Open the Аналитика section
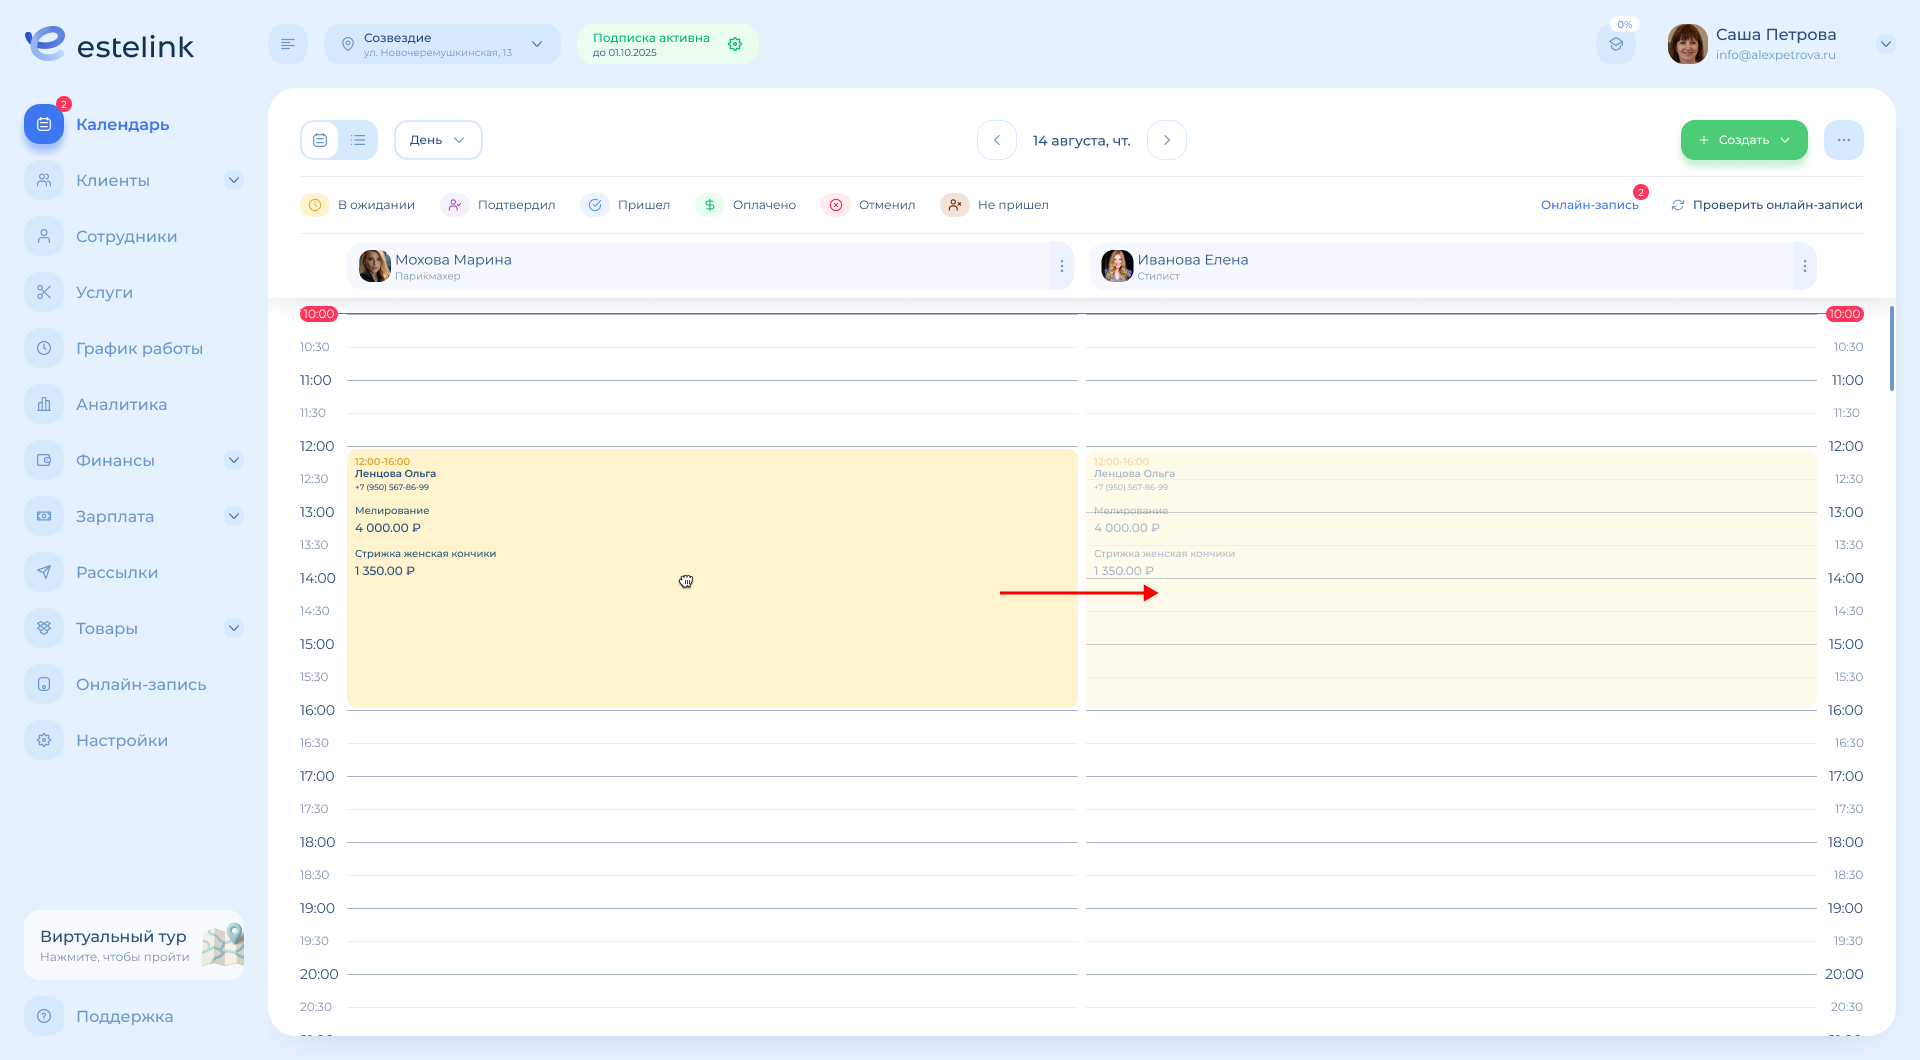 [x=121, y=404]
